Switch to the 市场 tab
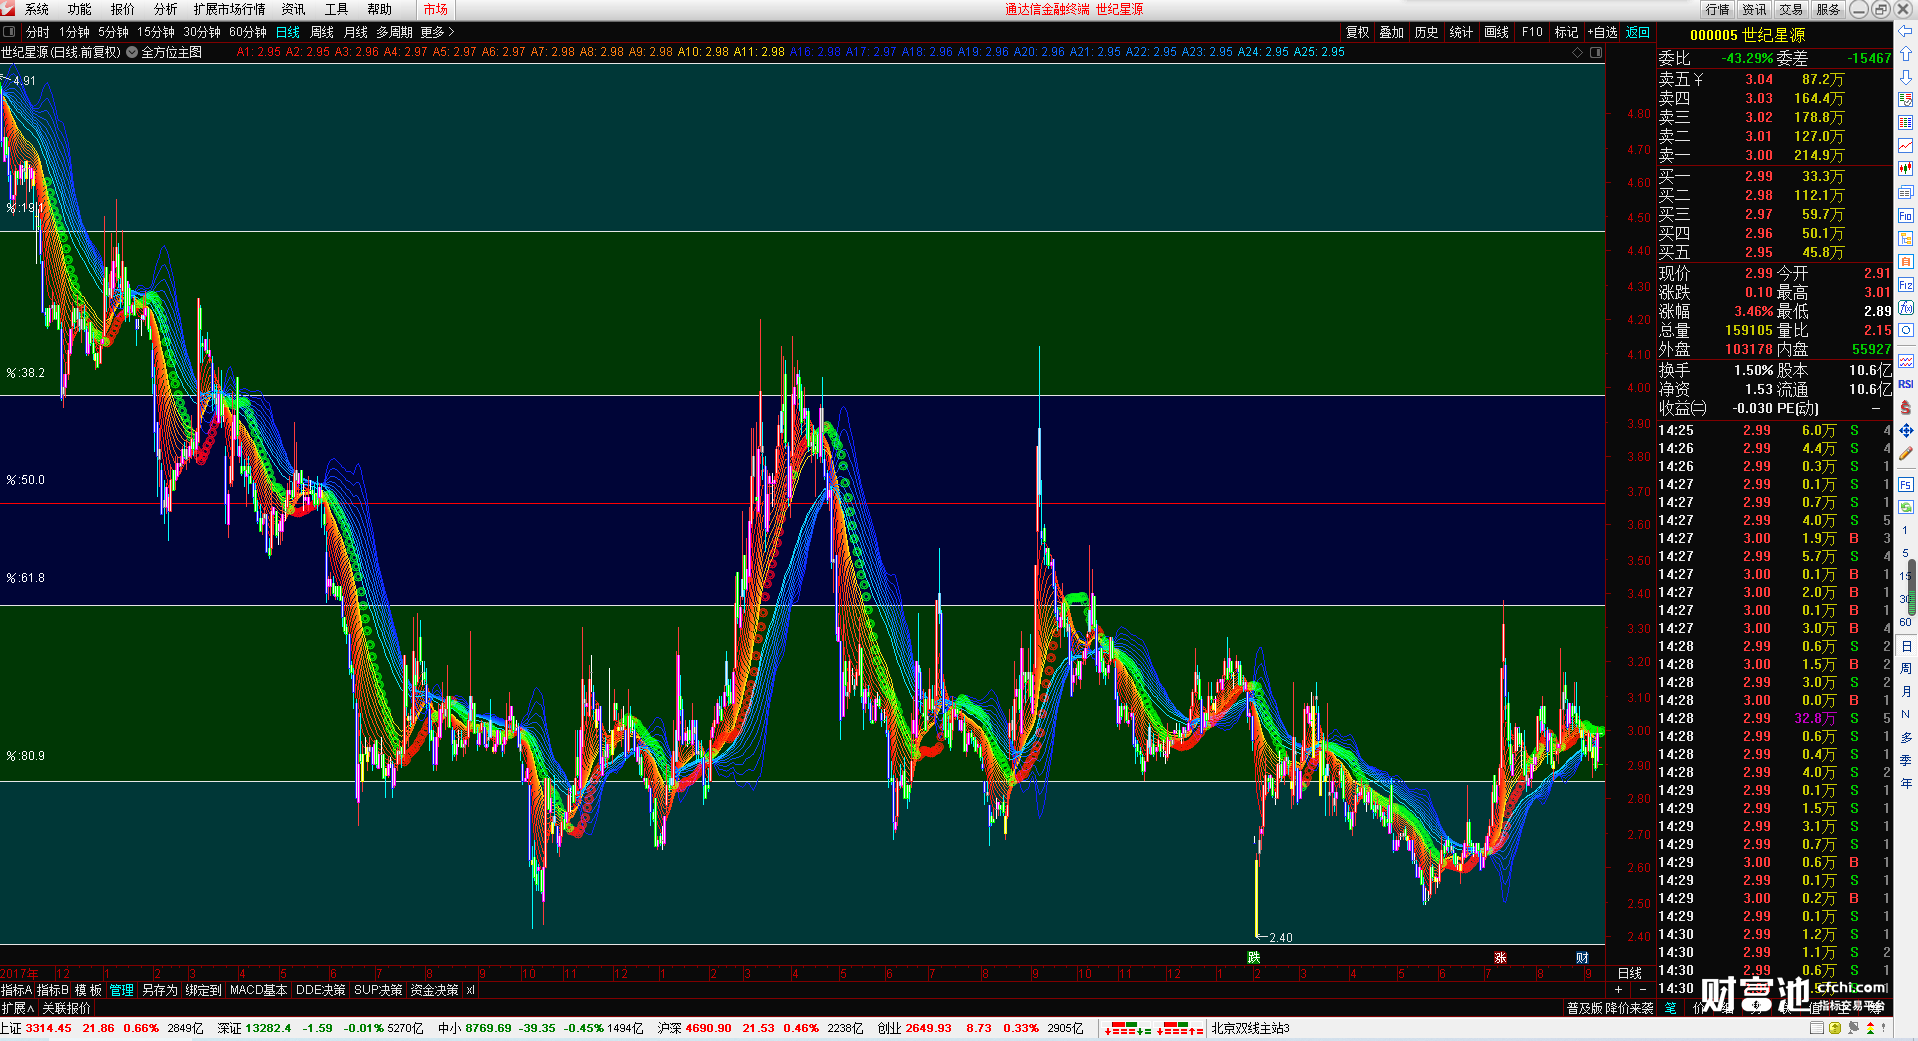 click(436, 9)
